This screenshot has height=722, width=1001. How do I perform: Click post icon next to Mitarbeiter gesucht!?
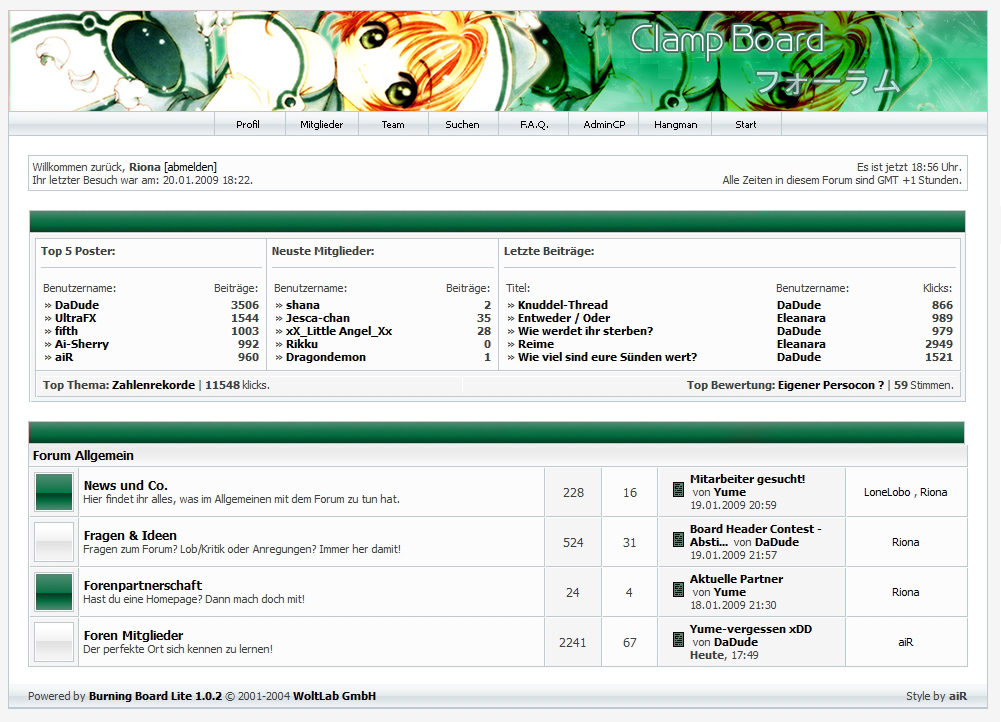pyautogui.click(x=678, y=490)
